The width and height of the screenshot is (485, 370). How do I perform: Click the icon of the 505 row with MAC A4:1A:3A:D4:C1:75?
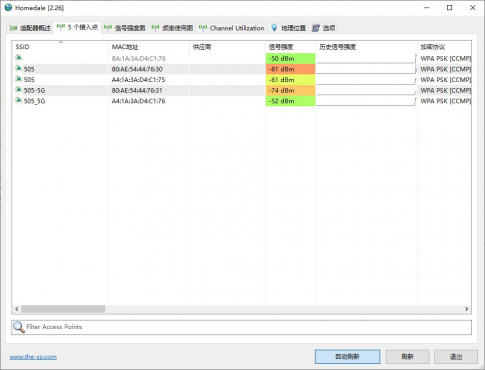tap(19, 79)
